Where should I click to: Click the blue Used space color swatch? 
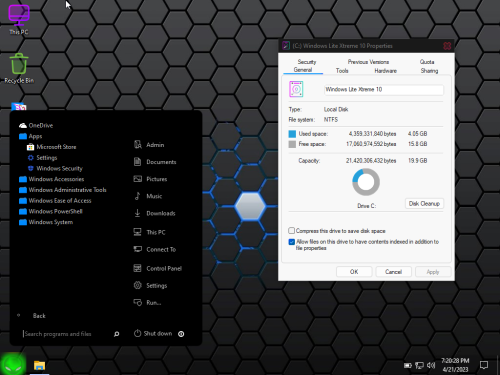coord(292,134)
